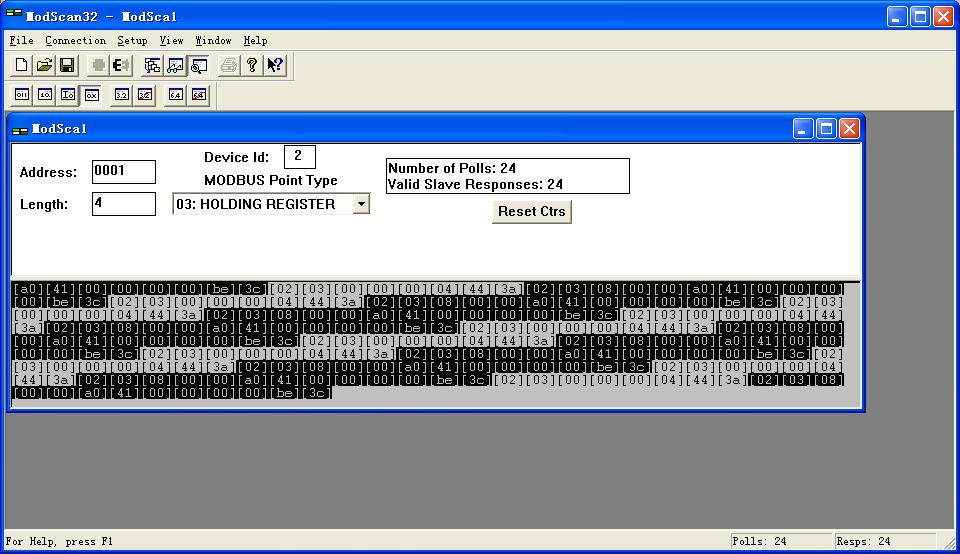
Task: Select the swapped 32-bit float icon
Action: 145,95
